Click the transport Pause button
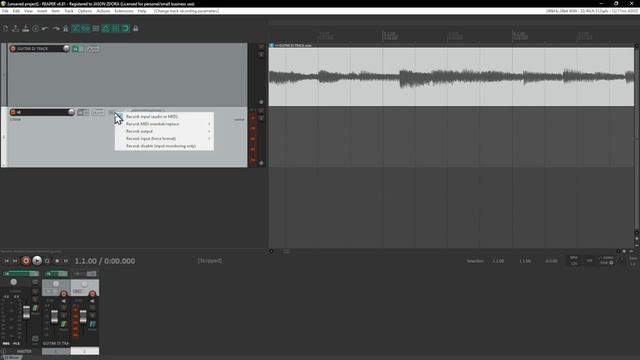This screenshot has height=360, width=640. tap(65, 261)
